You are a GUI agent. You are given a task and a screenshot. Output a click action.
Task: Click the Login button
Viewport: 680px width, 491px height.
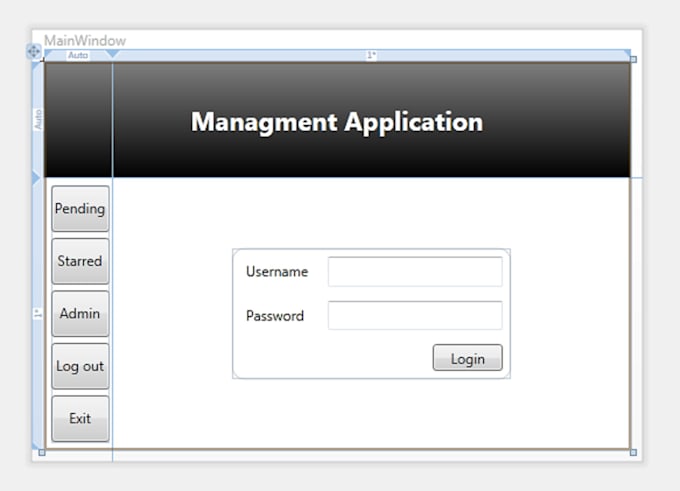point(468,358)
